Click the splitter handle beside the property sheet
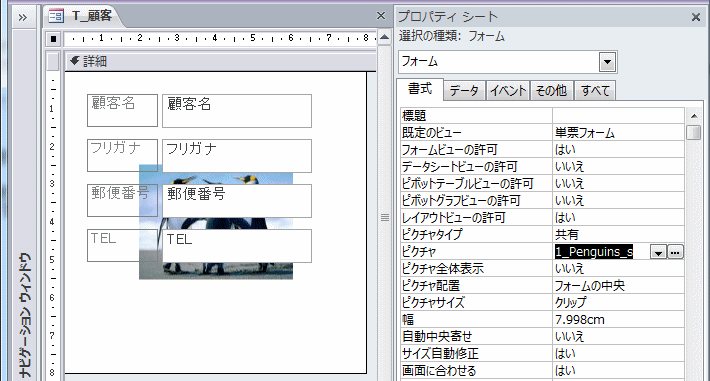 point(385,218)
